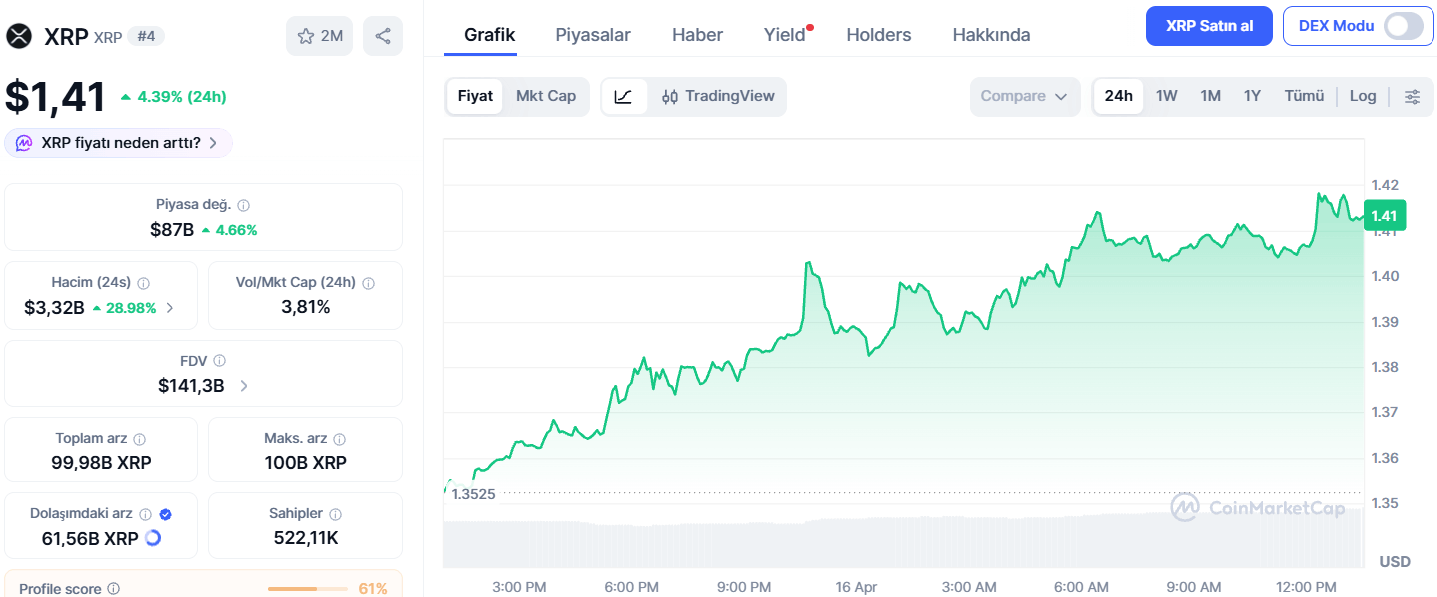Select 1Y time range
1437x597 pixels.
[x=1252, y=96]
